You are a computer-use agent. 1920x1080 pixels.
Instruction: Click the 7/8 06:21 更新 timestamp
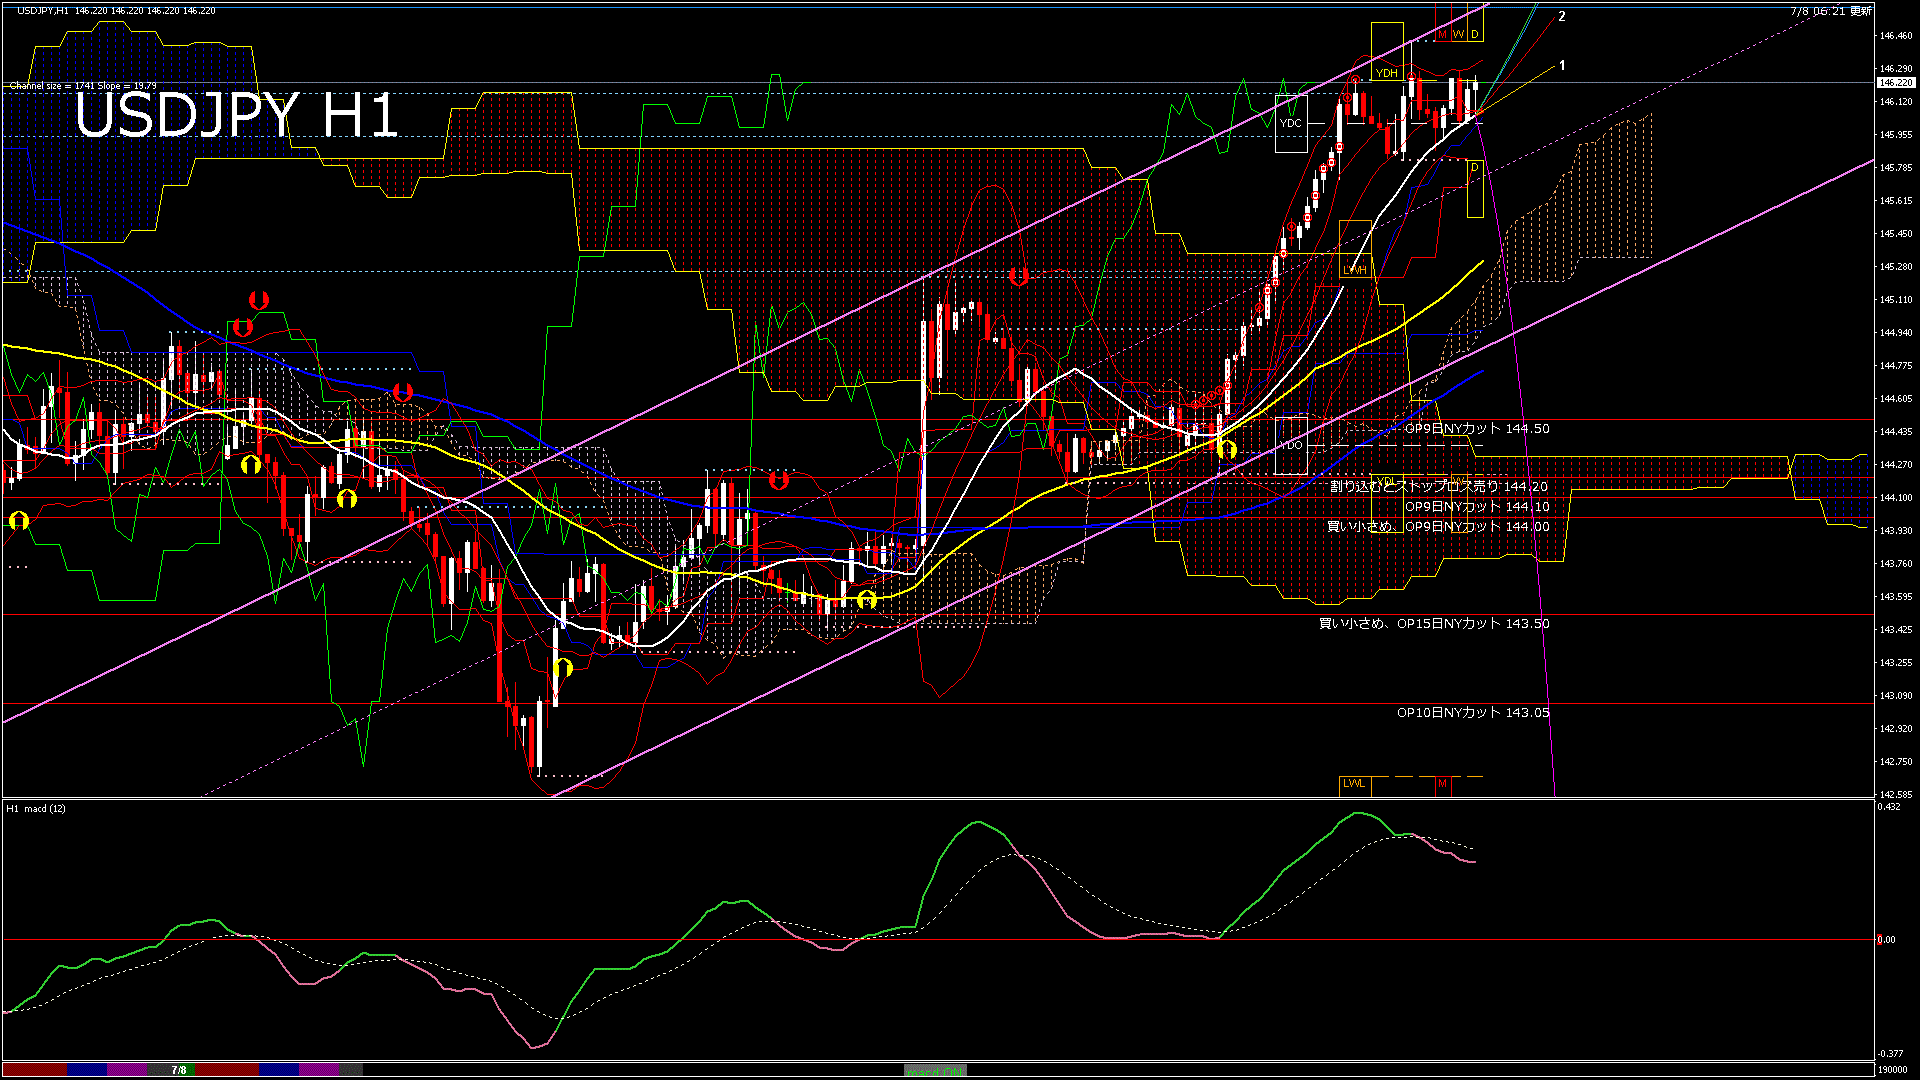[x=1831, y=11]
